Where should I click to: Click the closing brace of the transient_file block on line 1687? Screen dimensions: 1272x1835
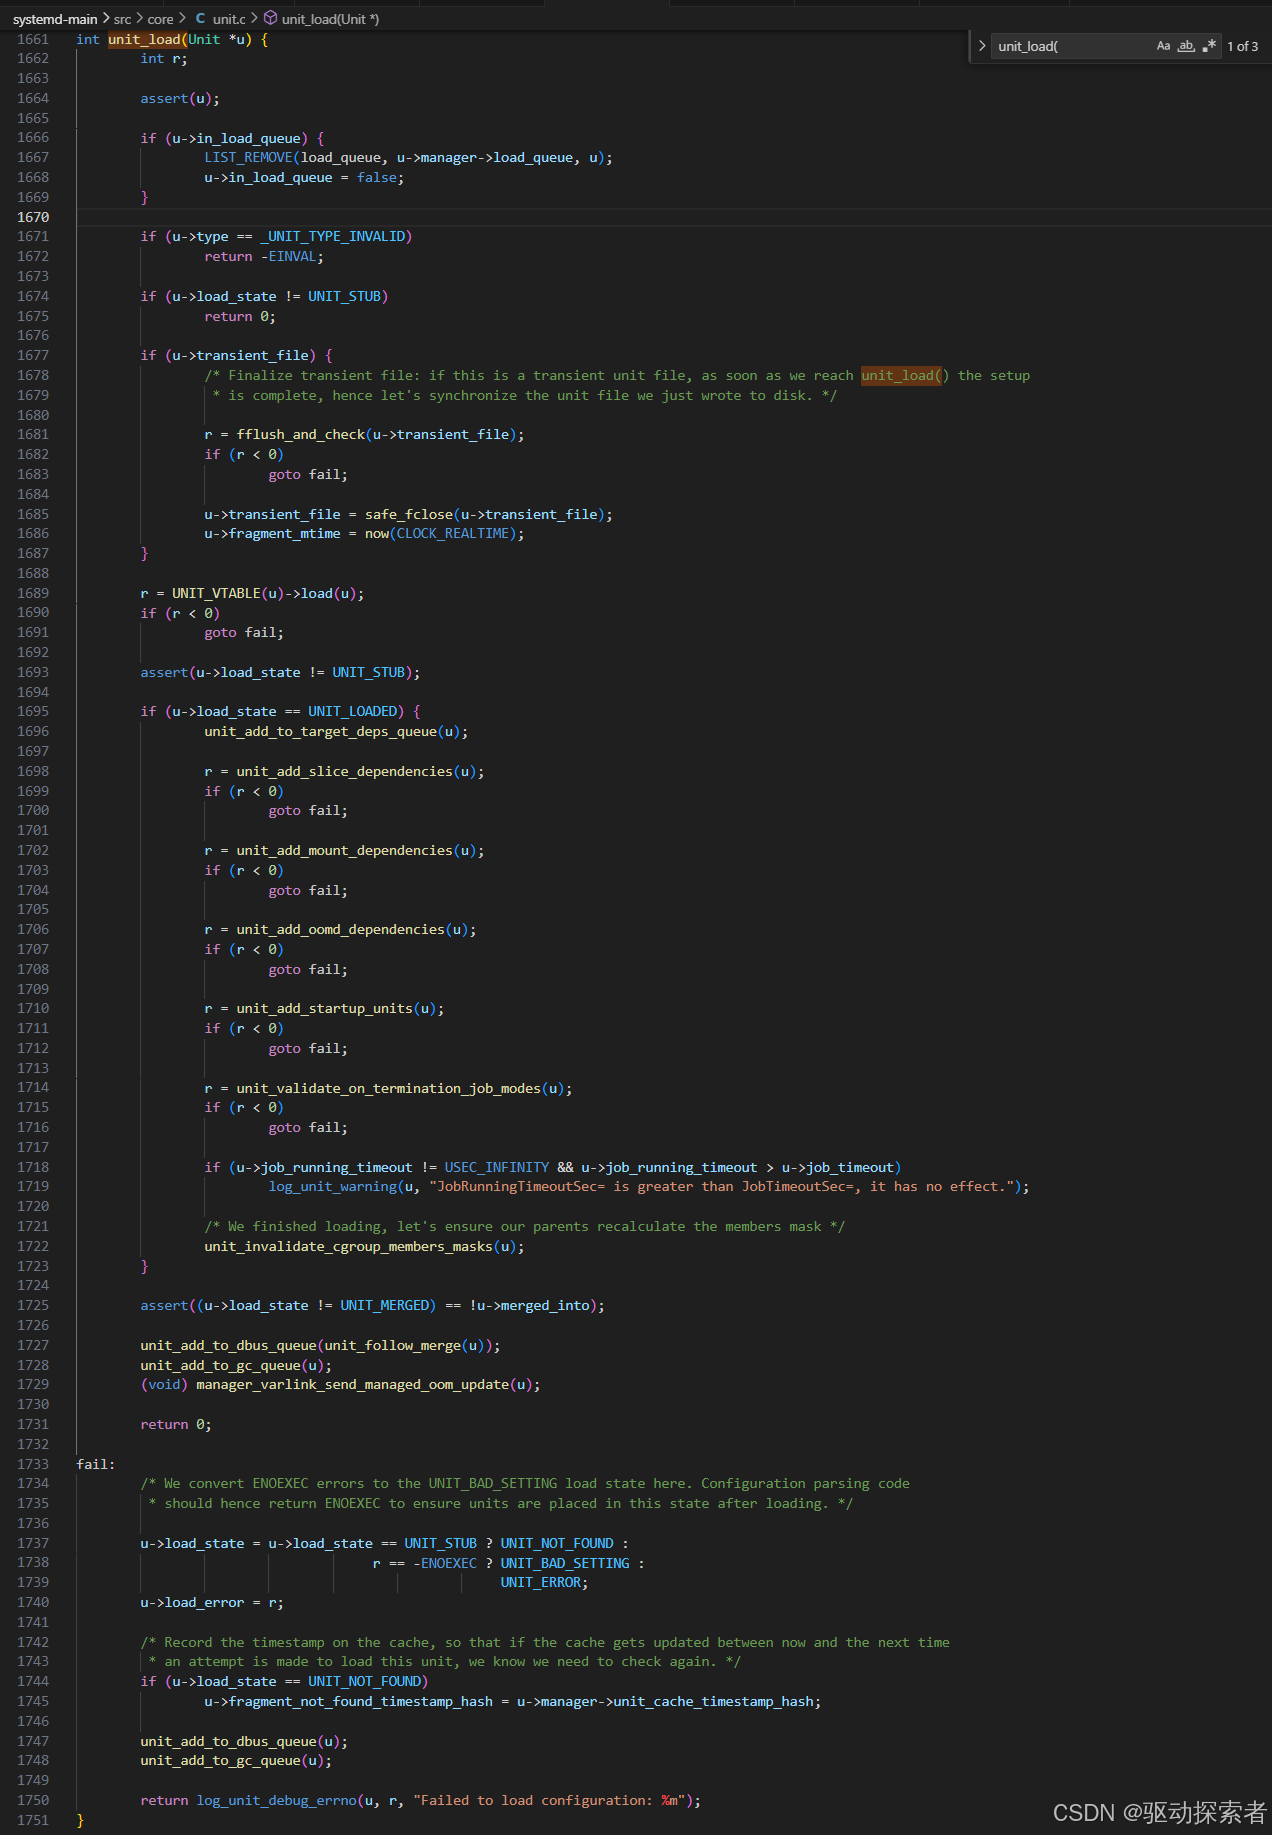coord(144,553)
